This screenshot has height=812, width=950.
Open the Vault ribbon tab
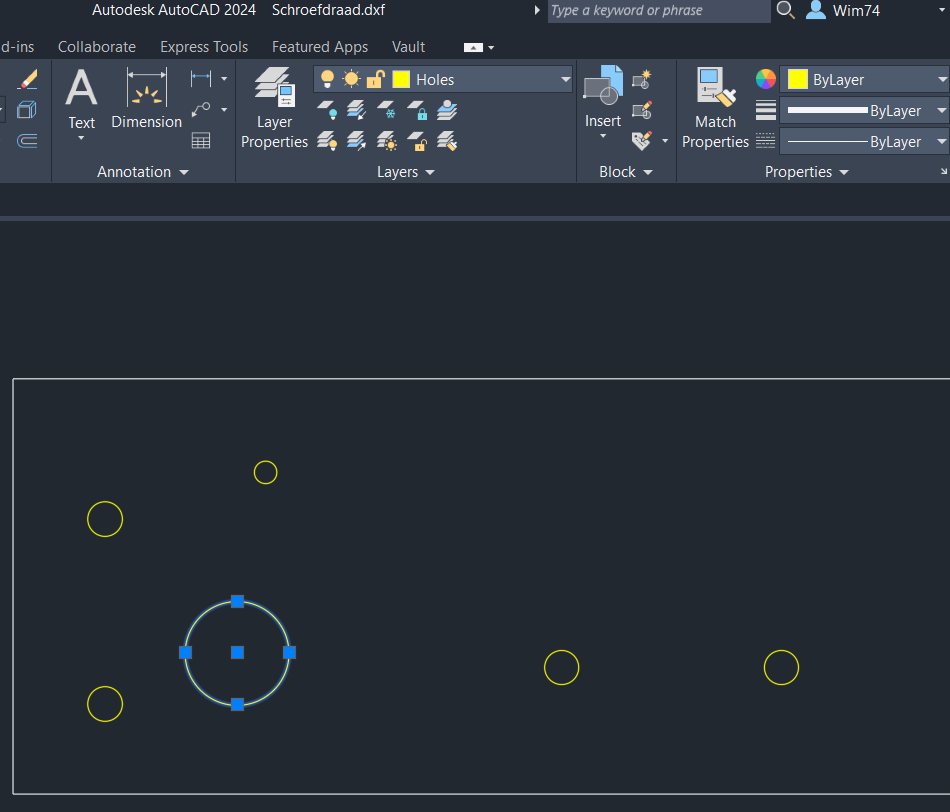coord(408,47)
